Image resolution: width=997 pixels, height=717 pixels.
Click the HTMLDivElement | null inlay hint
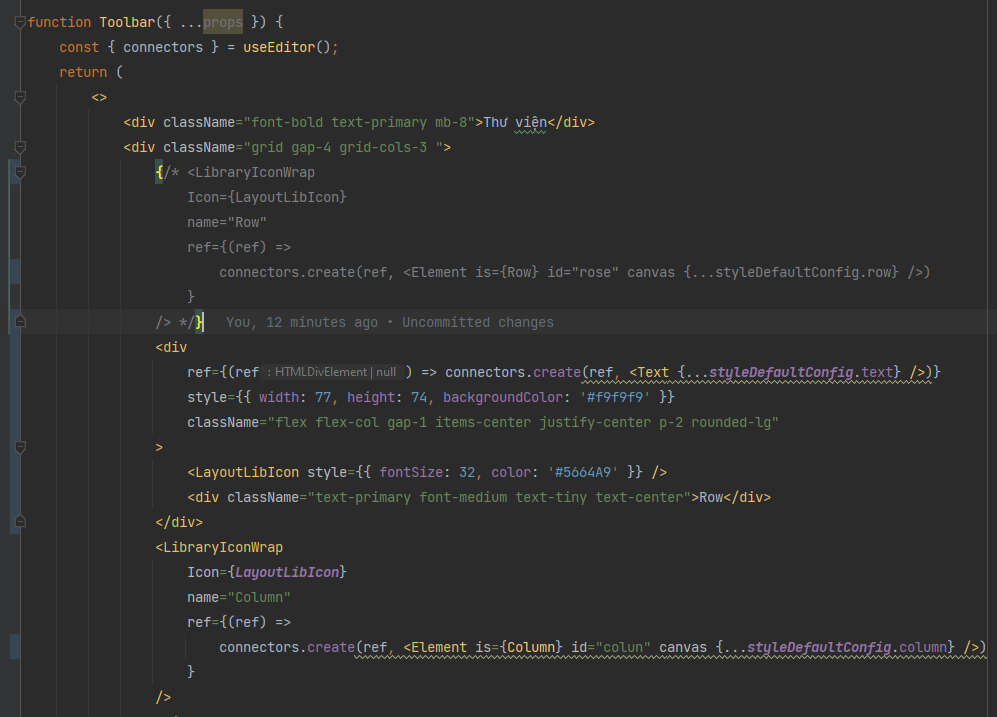coord(331,372)
